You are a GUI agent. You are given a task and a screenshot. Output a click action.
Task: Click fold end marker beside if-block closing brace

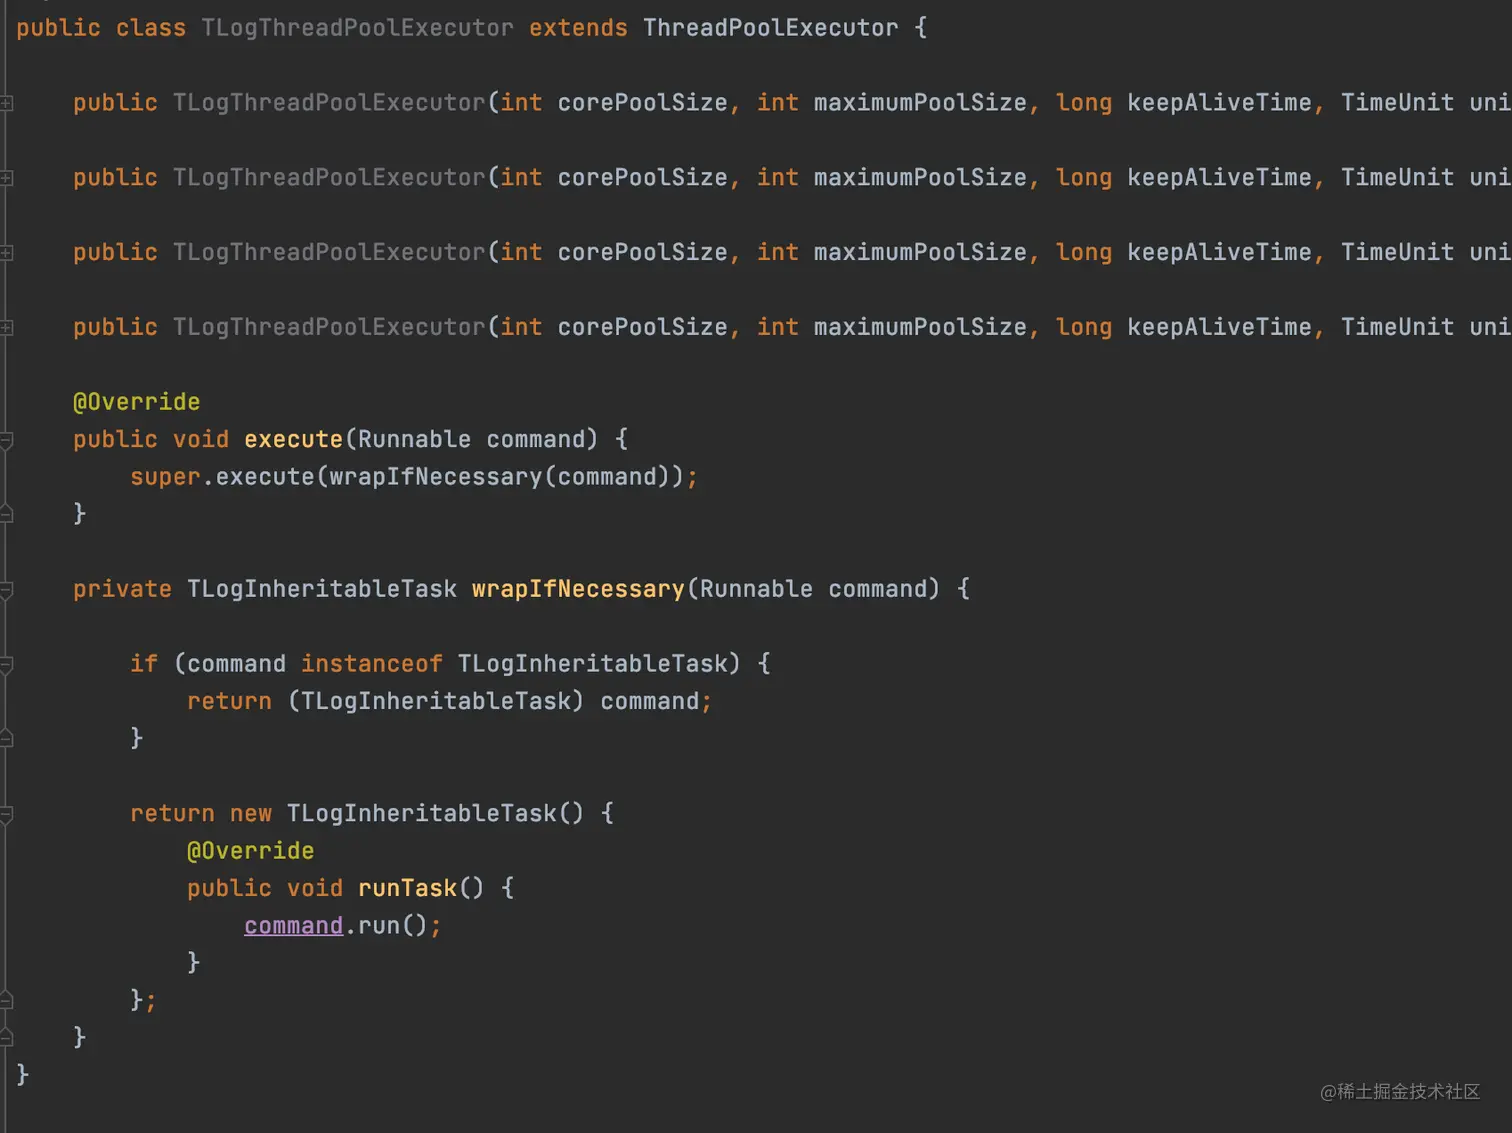[x=6, y=739]
